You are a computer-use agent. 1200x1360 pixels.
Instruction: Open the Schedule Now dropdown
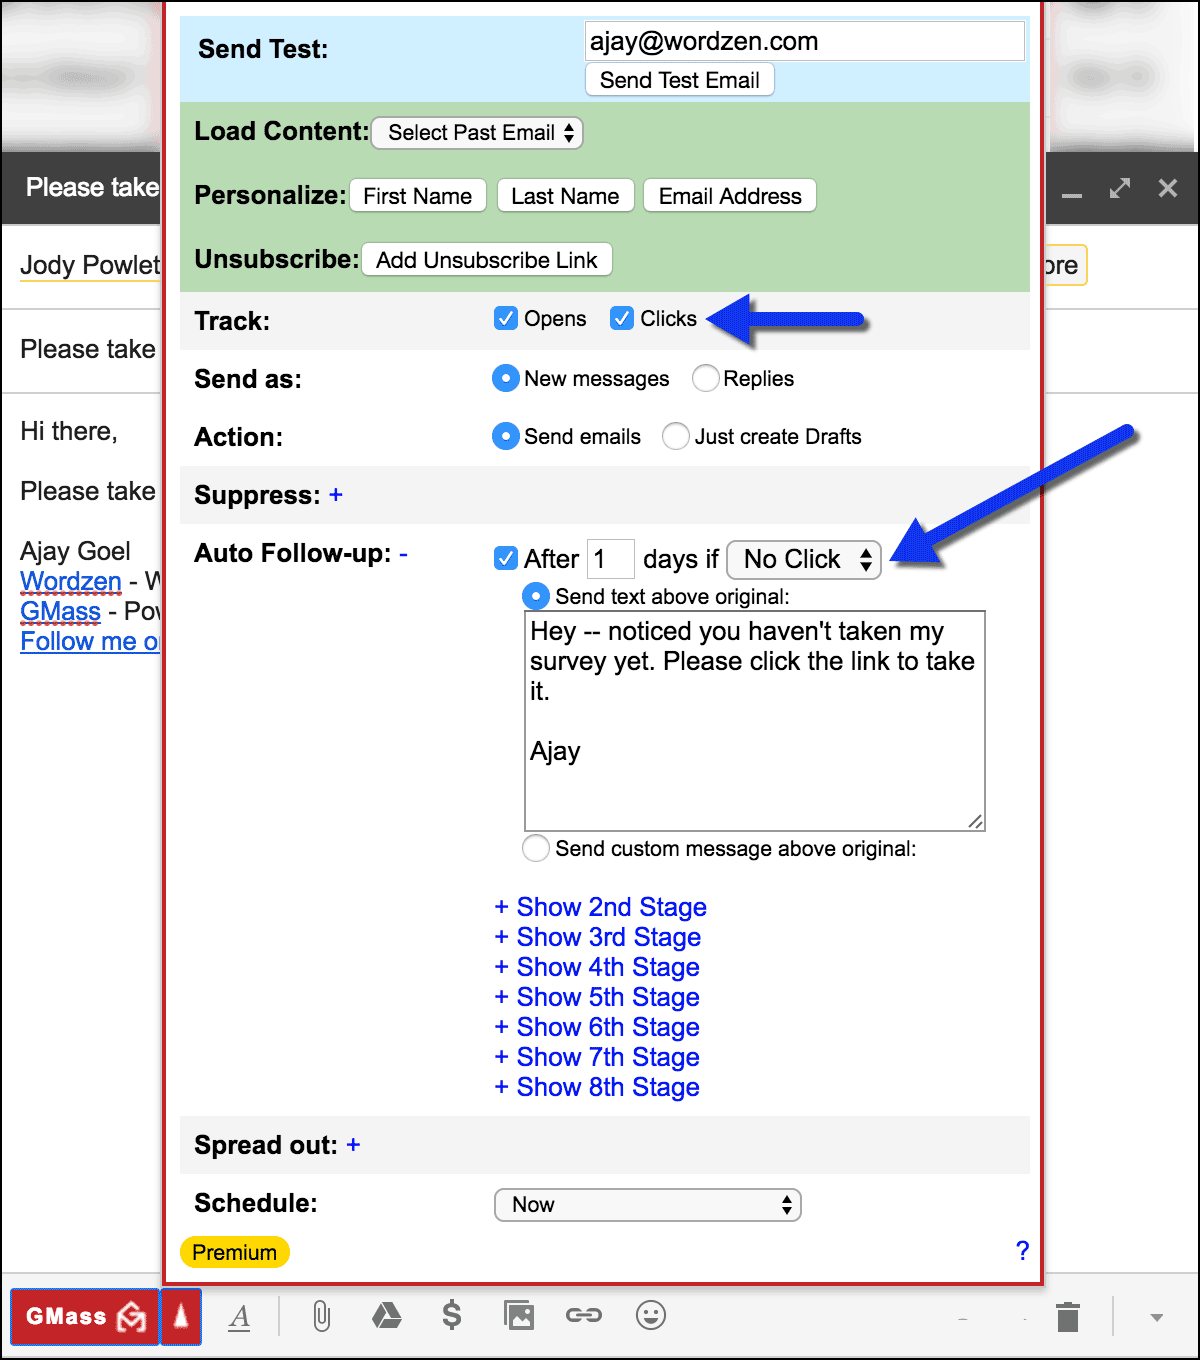[648, 1205]
